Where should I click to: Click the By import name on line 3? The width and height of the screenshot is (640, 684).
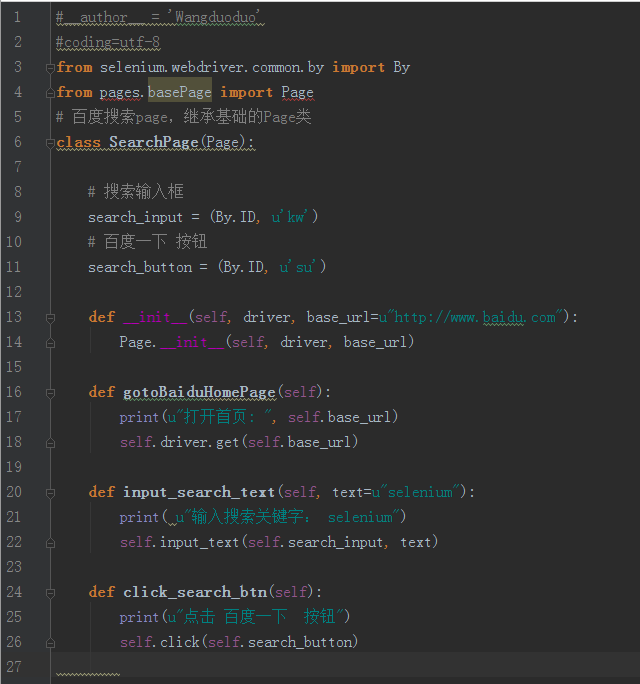[402, 68]
